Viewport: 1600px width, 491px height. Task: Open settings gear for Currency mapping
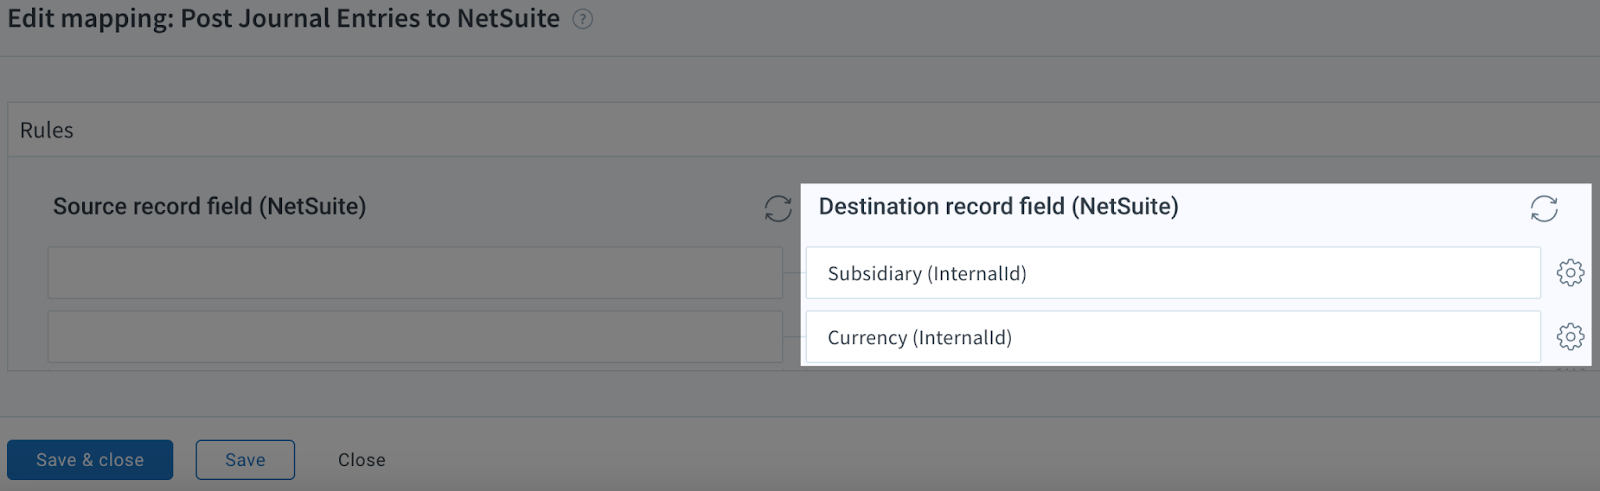click(1570, 336)
